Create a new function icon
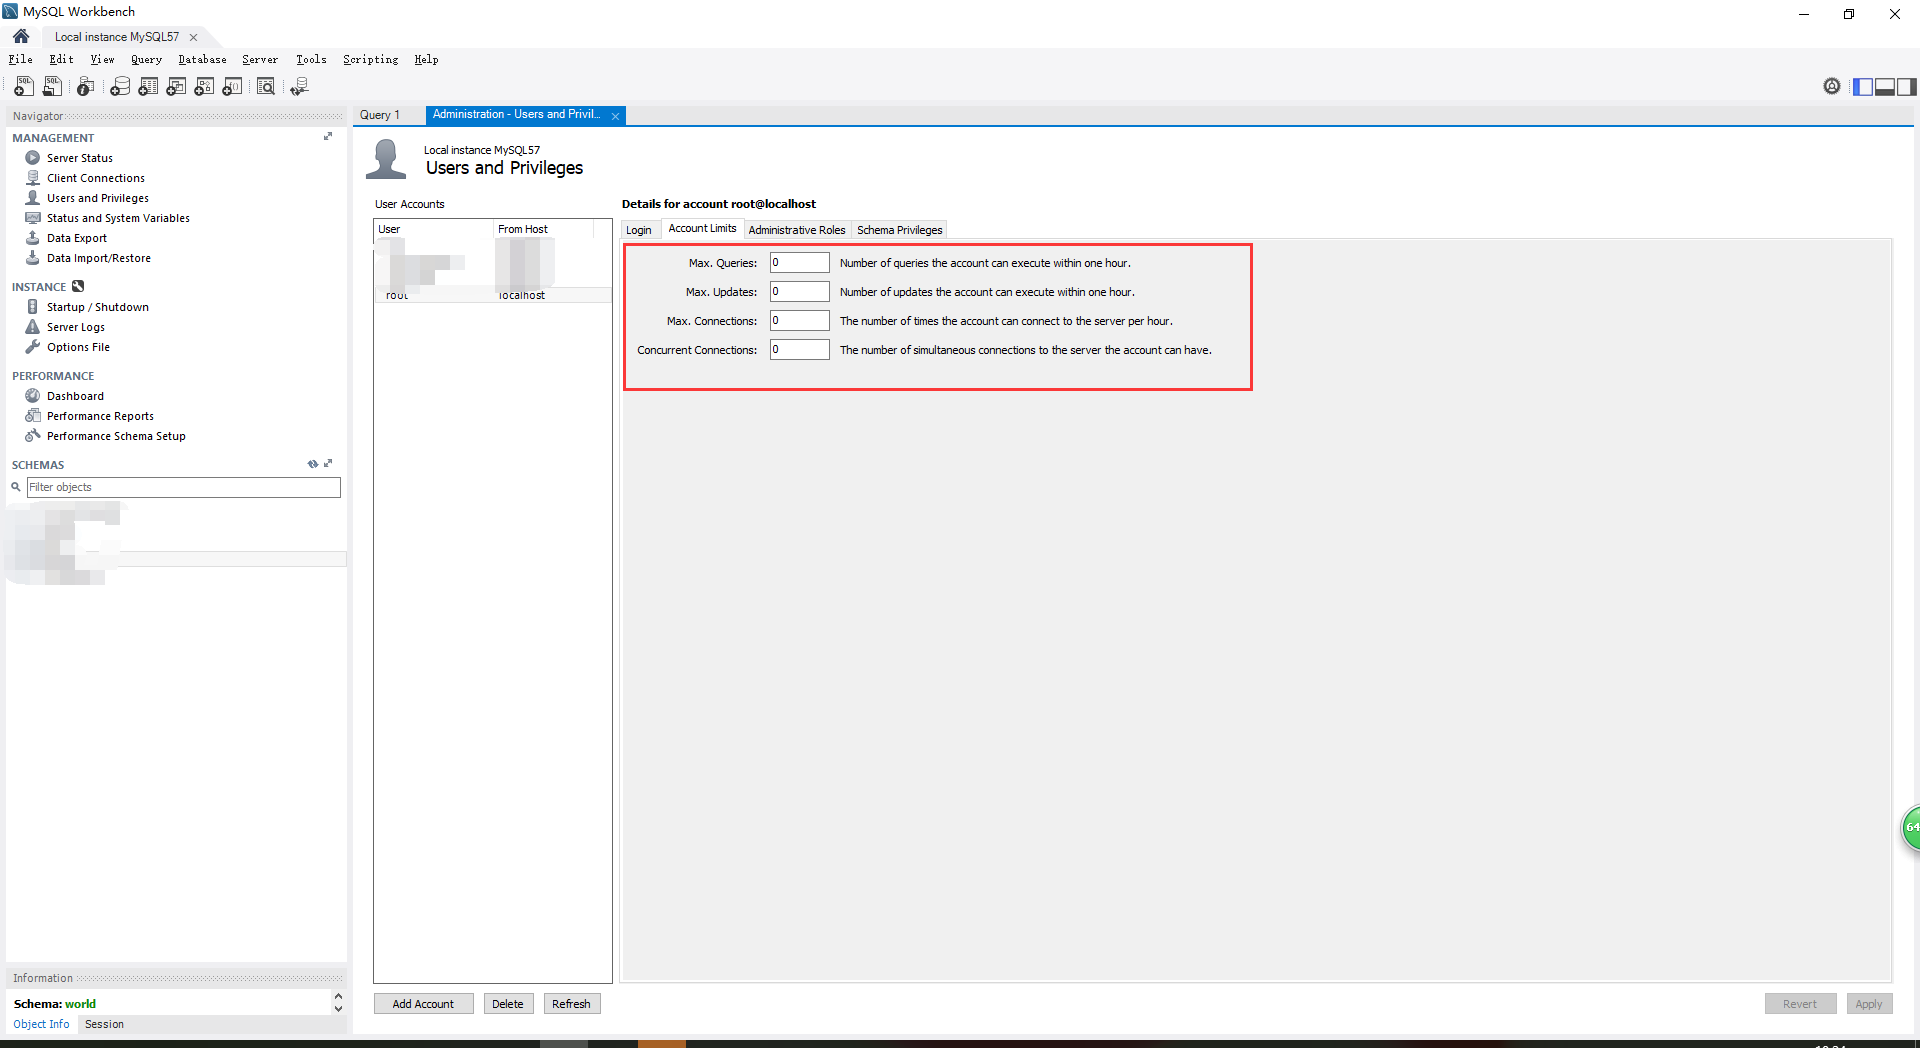This screenshot has height=1048, width=1920. (232, 87)
